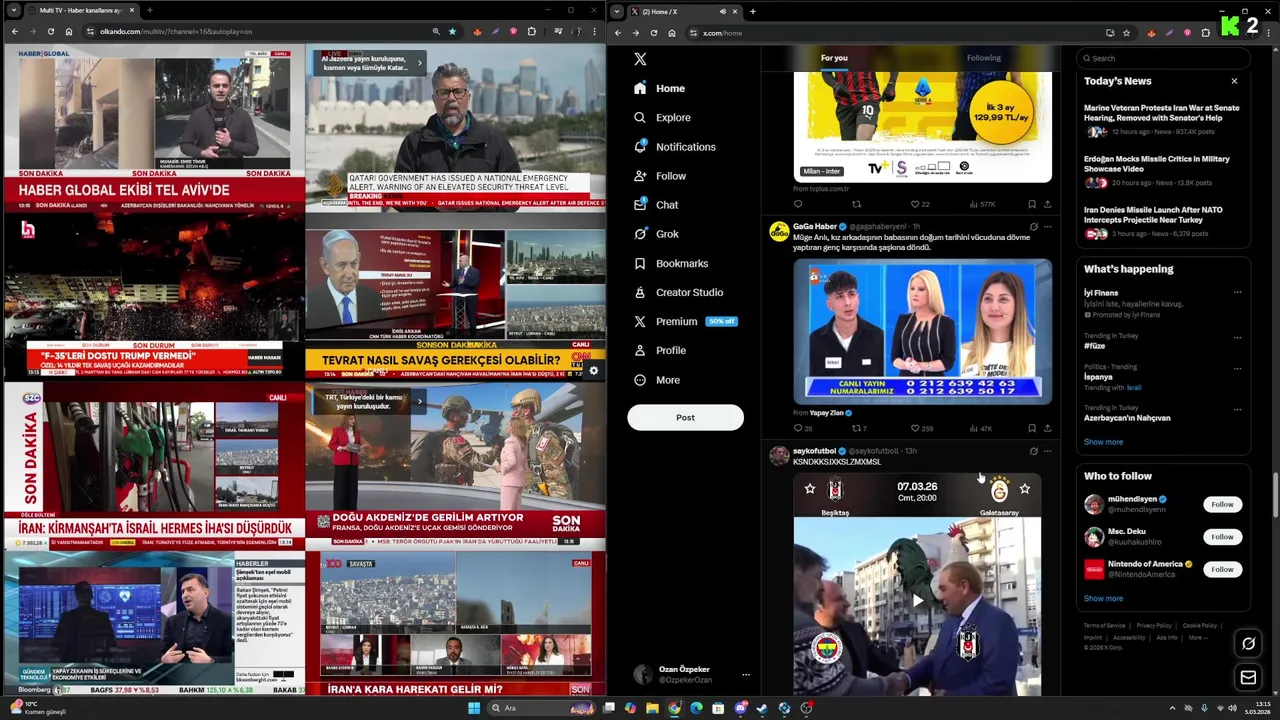Follow Msc. Deku account
The height and width of the screenshot is (720, 1280).
point(1222,537)
